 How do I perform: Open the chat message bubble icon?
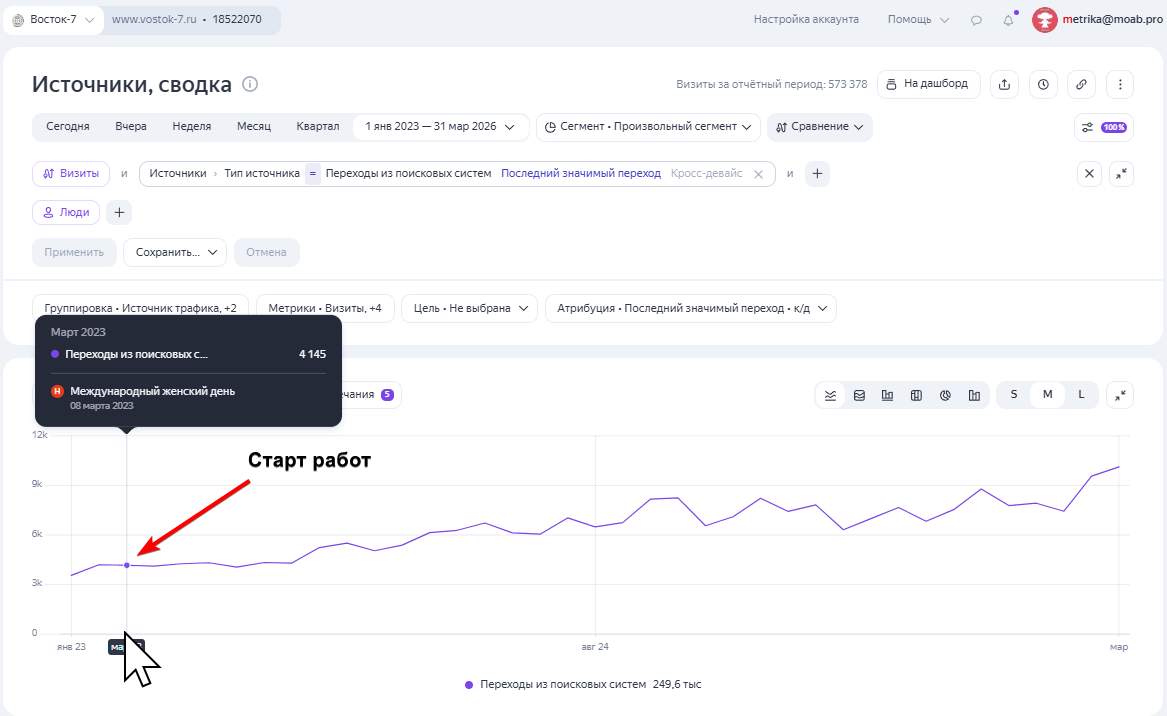(x=976, y=20)
